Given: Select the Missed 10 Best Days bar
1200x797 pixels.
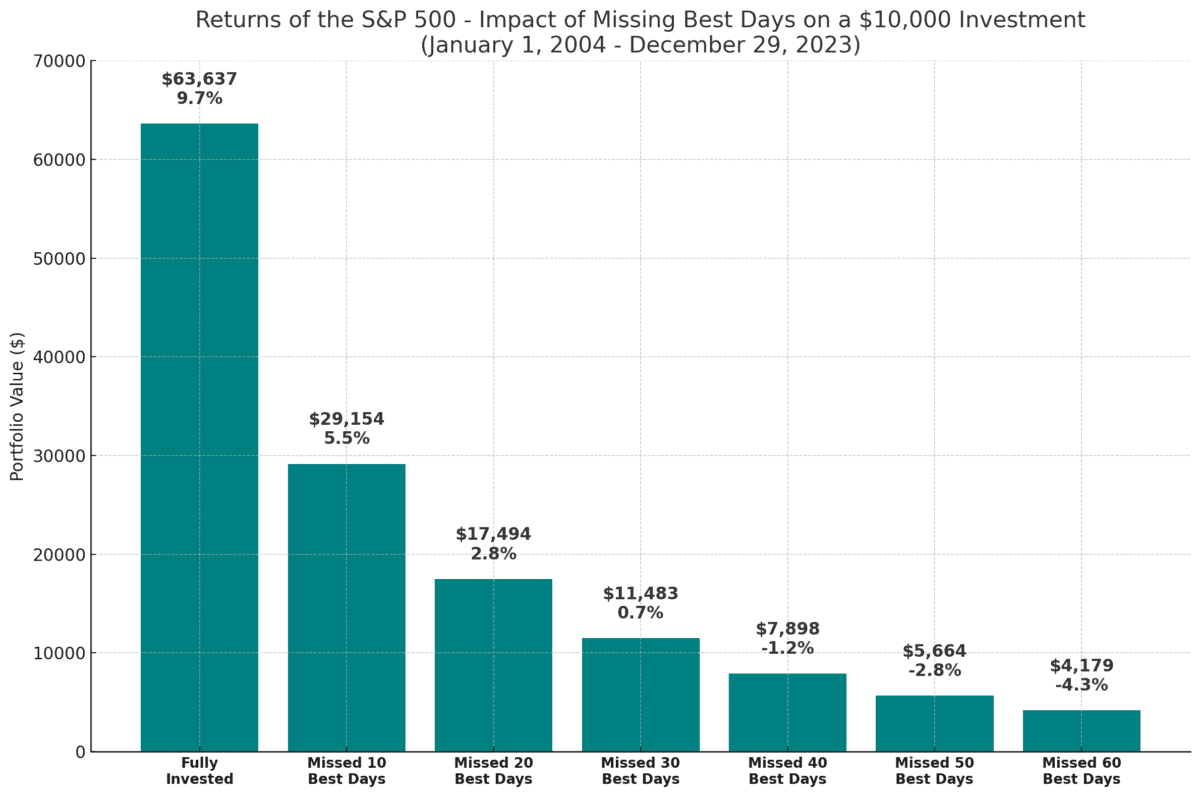Looking at the screenshot, I should (x=346, y=607).
